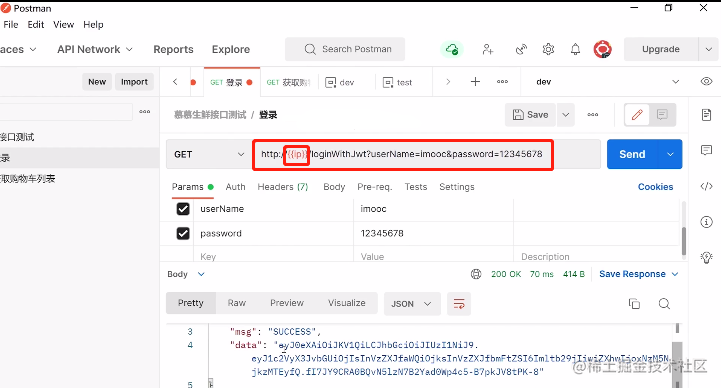721x388 pixels.
Task: Open the request info icon
Action: (706, 222)
